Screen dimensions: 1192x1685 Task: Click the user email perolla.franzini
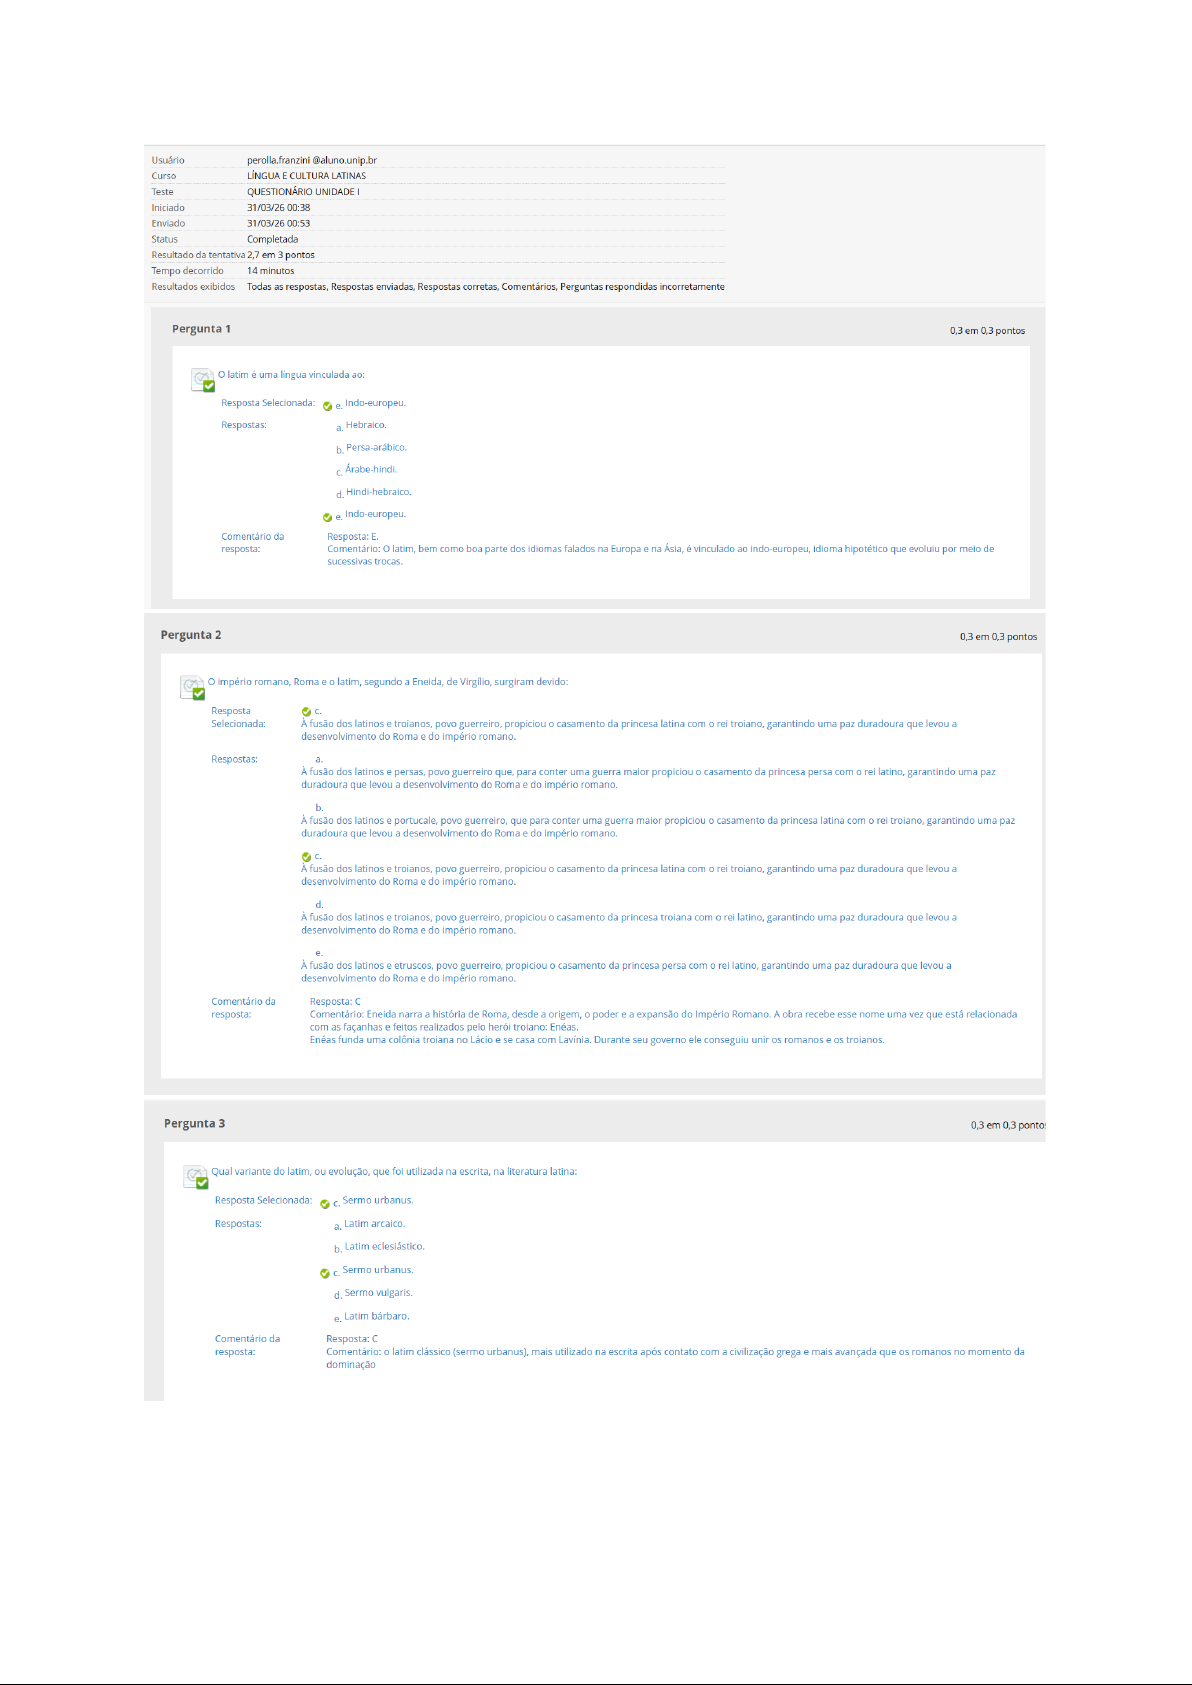click(311, 160)
